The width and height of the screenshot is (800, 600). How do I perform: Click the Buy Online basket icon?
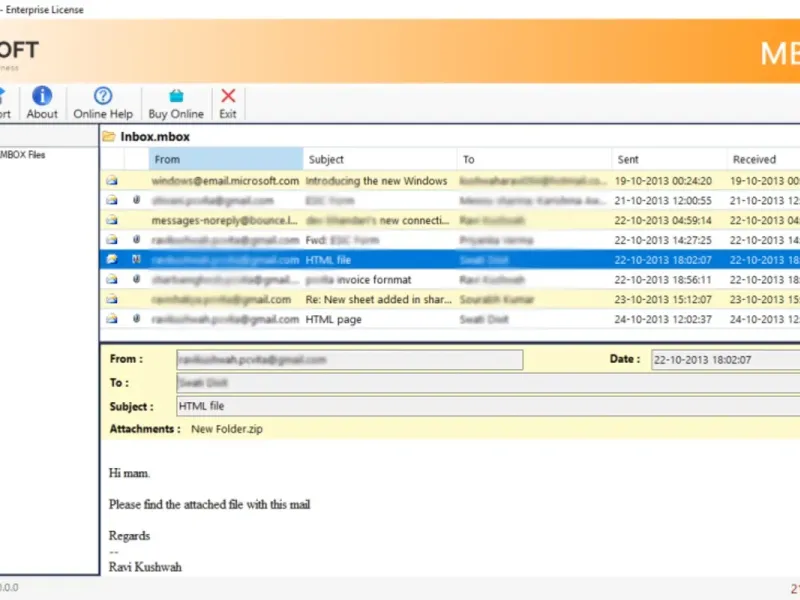point(176,96)
